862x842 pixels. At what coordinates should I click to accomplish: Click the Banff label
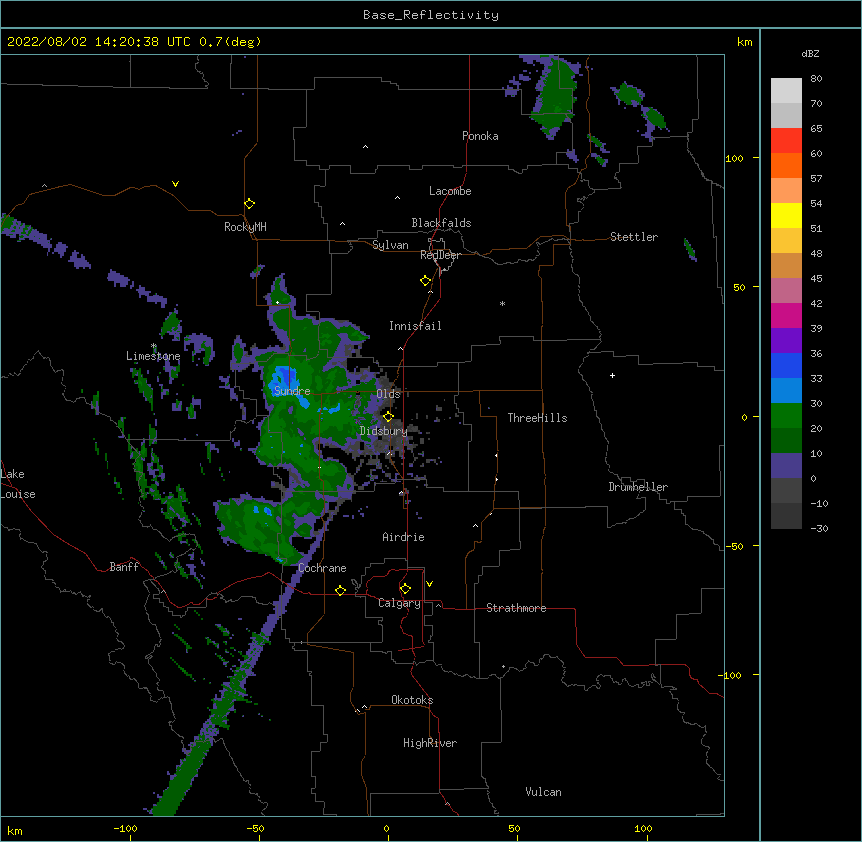(x=124, y=567)
